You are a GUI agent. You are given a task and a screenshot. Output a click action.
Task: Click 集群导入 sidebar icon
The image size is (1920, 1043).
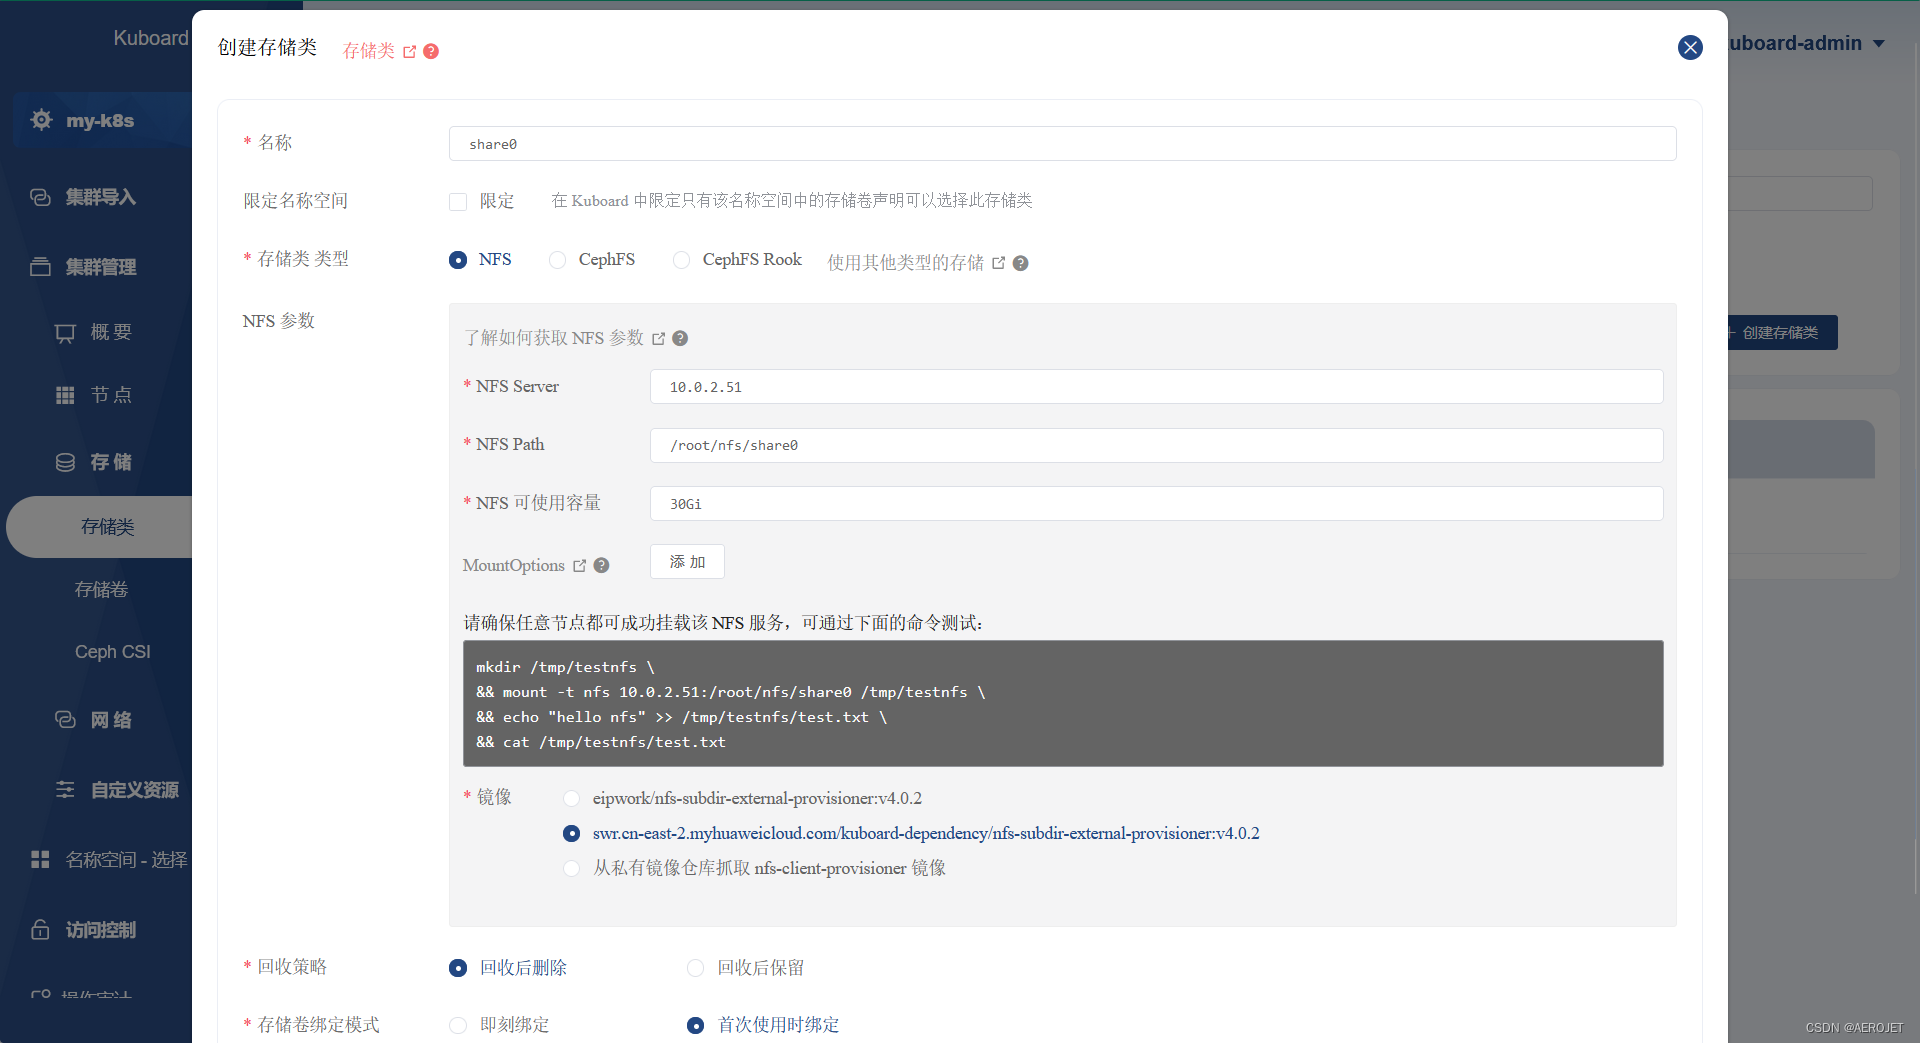click(x=40, y=197)
